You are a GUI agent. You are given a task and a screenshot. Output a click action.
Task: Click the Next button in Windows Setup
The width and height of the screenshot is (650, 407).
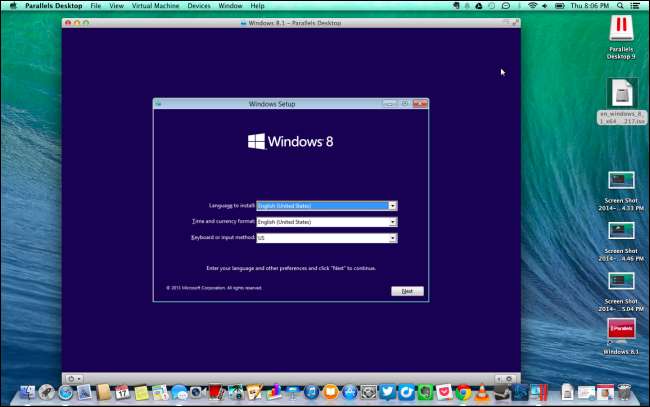coord(407,291)
